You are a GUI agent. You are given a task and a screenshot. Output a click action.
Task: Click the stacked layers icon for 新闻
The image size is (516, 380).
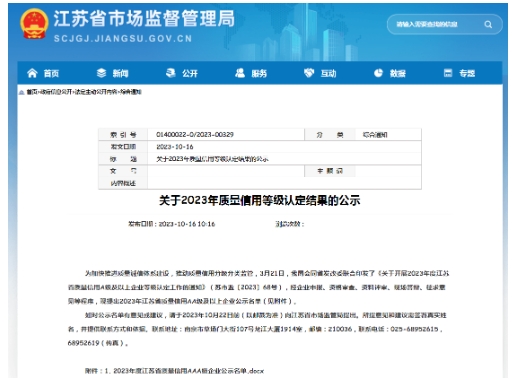tap(101, 73)
